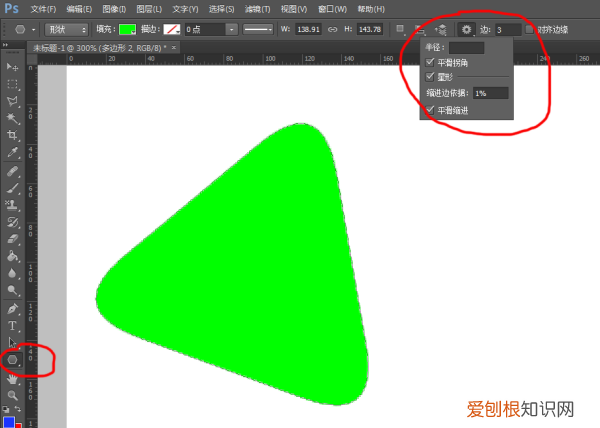Open the 形状 tool mode dropdown
The width and height of the screenshot is (600, 428).
point(66,30)
